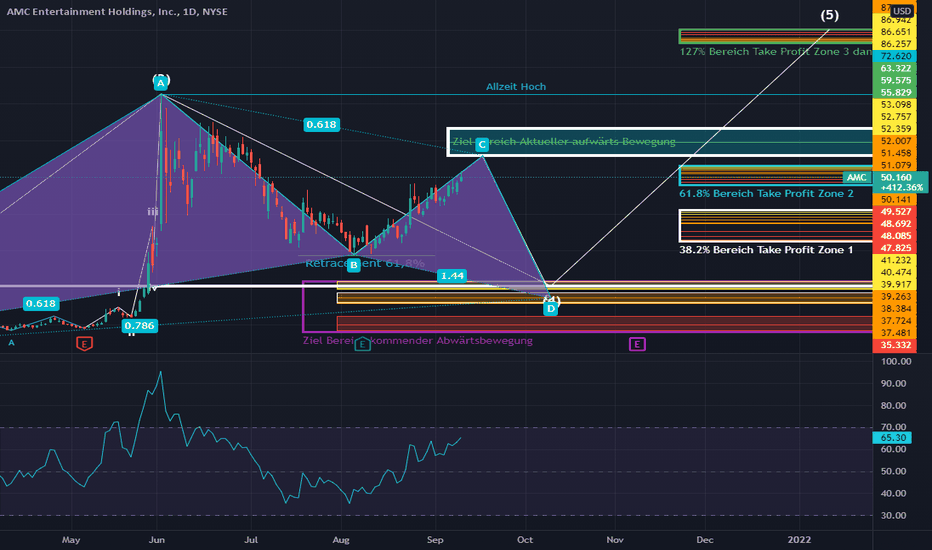Click the 61.8% Bereich Take Profit Zone 2 text
Image resolution: width=932 pixels, height=550 pixels.
pyautogui.click(x=766, y=193)
